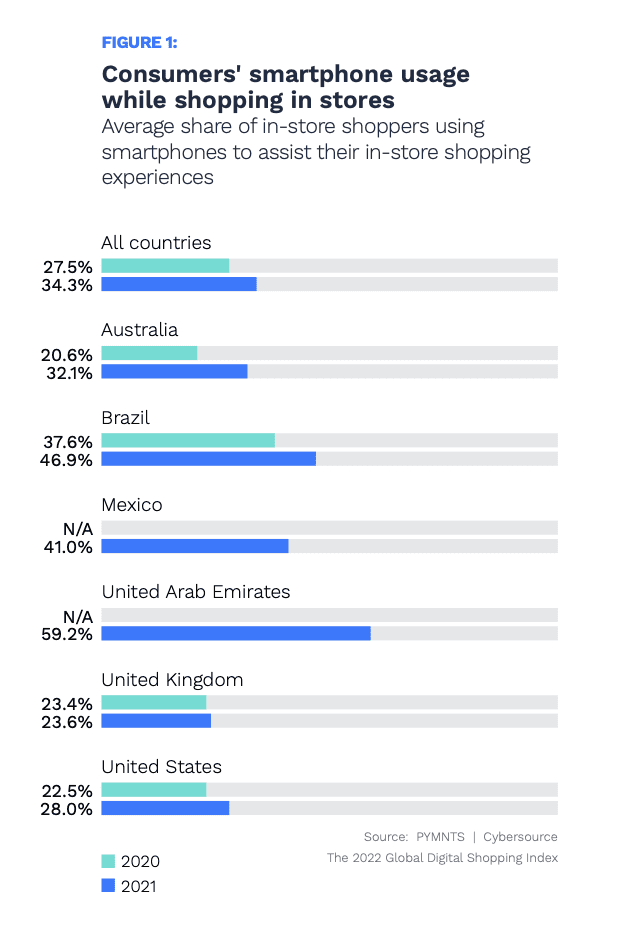Viewport: 620px width, 942px height.
Task: Click the Brazil 2021 blue bar
Action: pyautogui.click(x=208, y=459)
